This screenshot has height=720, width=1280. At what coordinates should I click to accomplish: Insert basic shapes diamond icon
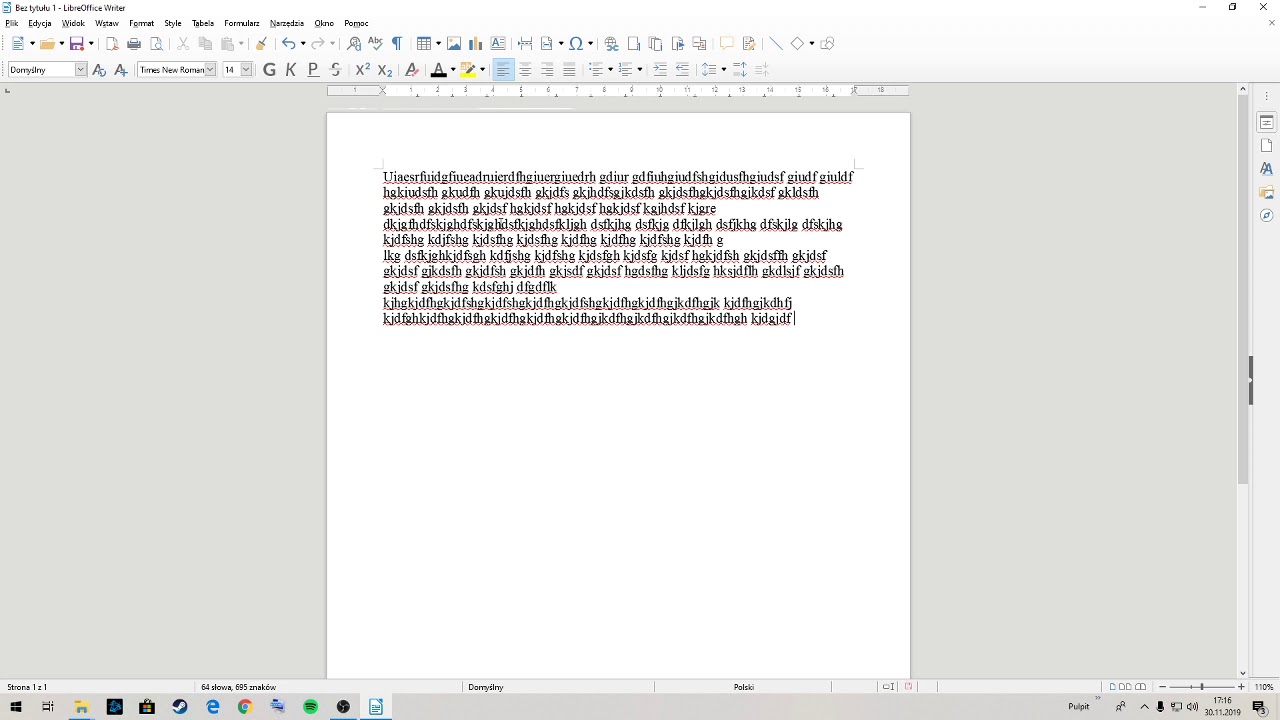coord(797,44)
